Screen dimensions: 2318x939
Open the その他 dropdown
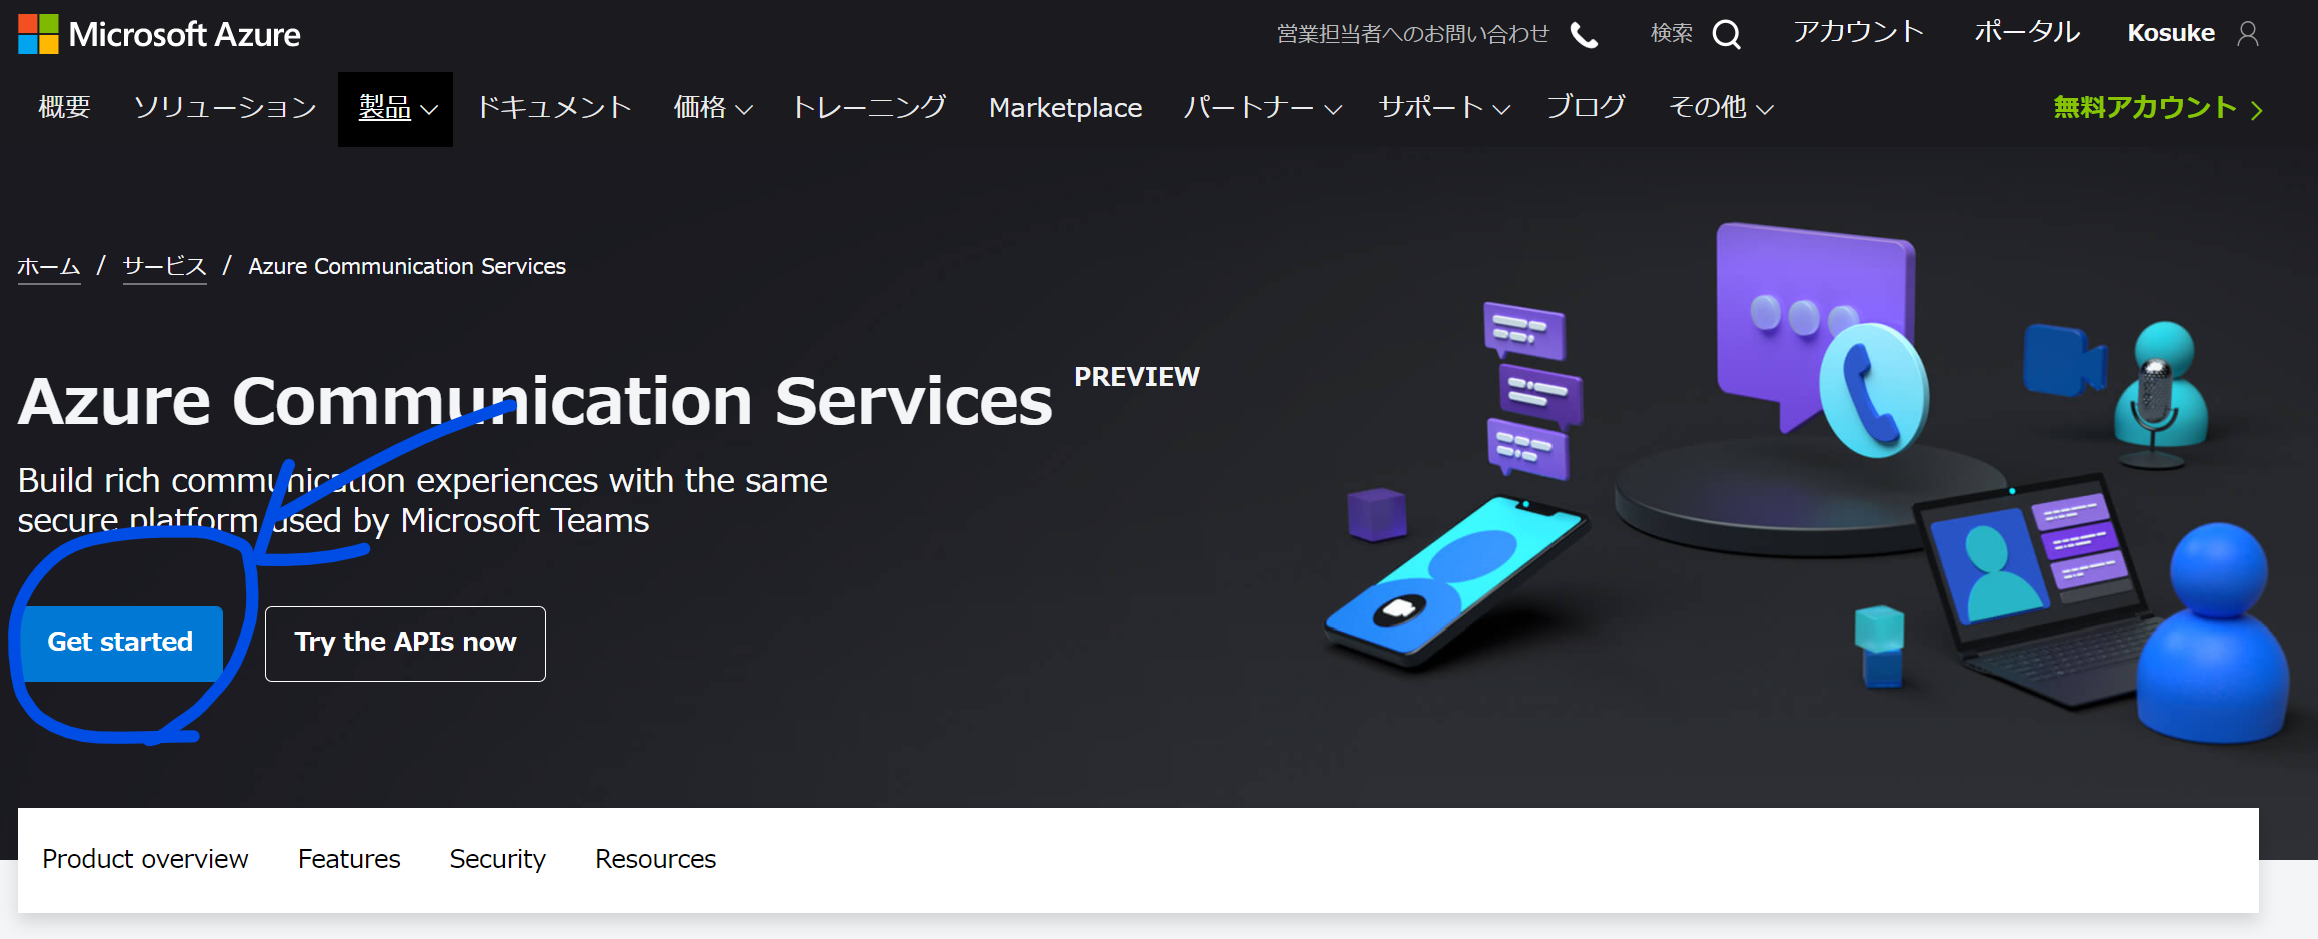[1719, 108]
